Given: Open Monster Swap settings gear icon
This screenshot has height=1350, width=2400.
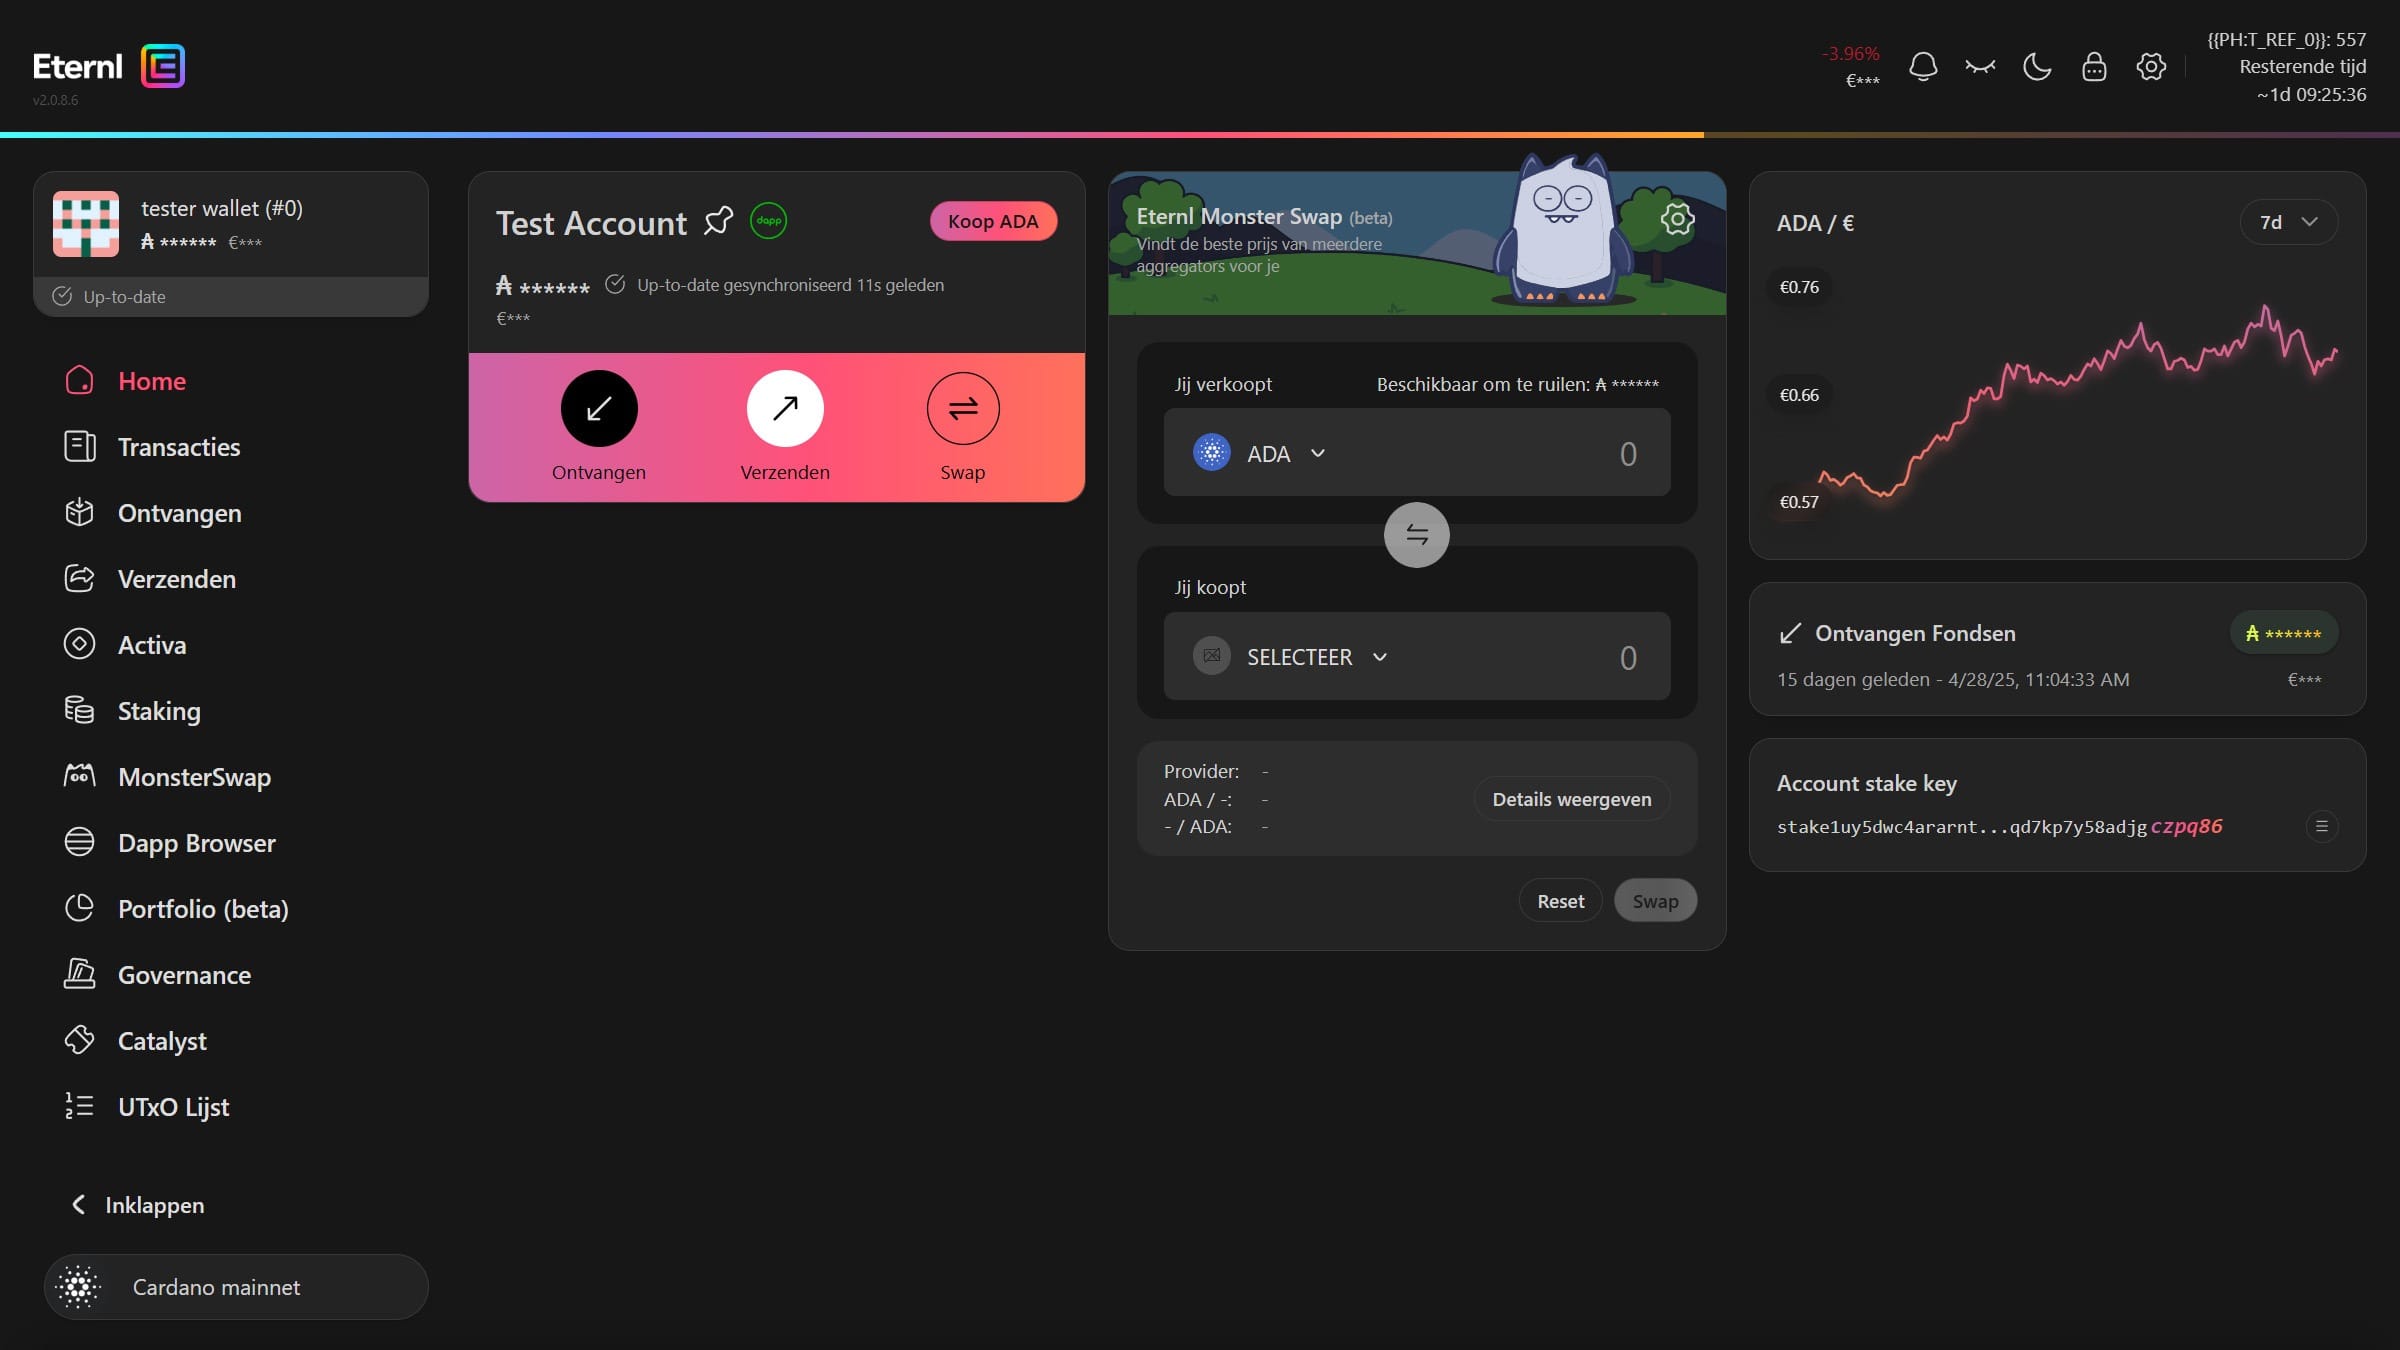Looking at the screenshot, I should coord(1677,219).
